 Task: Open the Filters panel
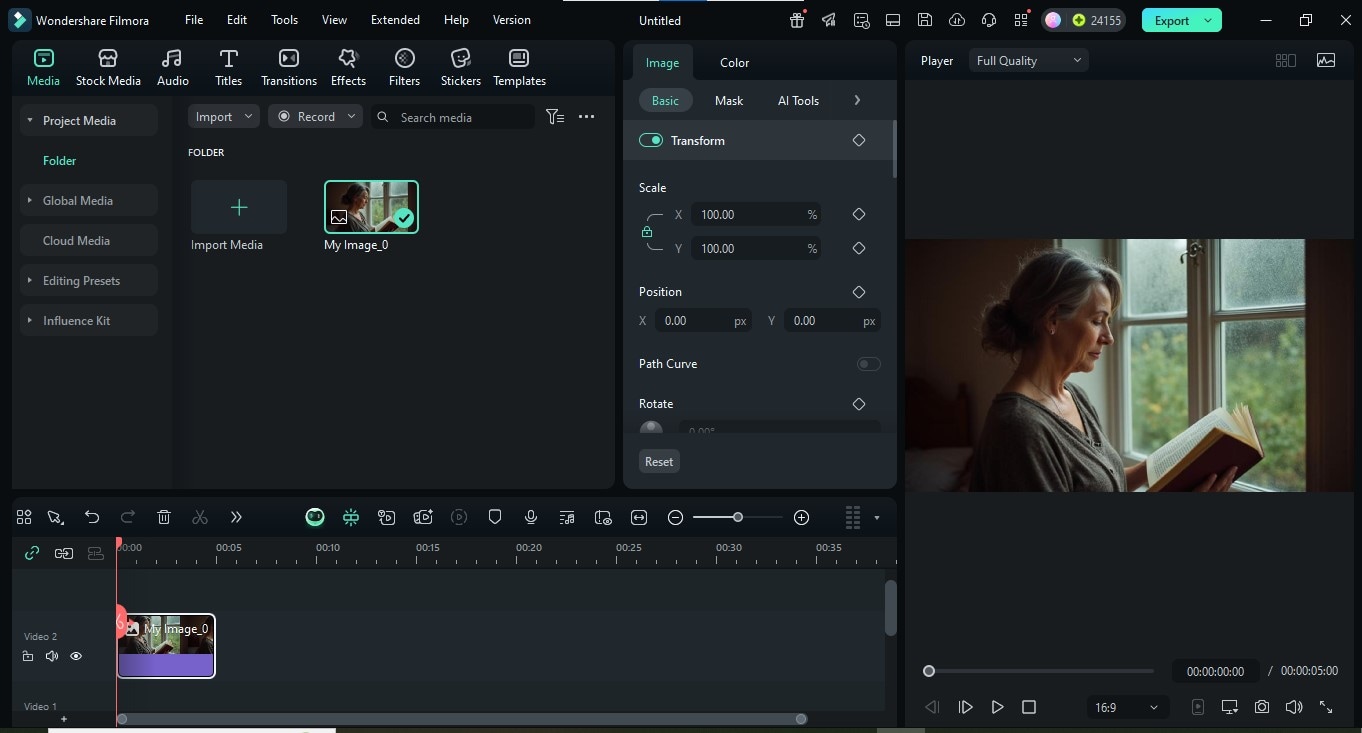pyautogui.click(x=404, y=67)
